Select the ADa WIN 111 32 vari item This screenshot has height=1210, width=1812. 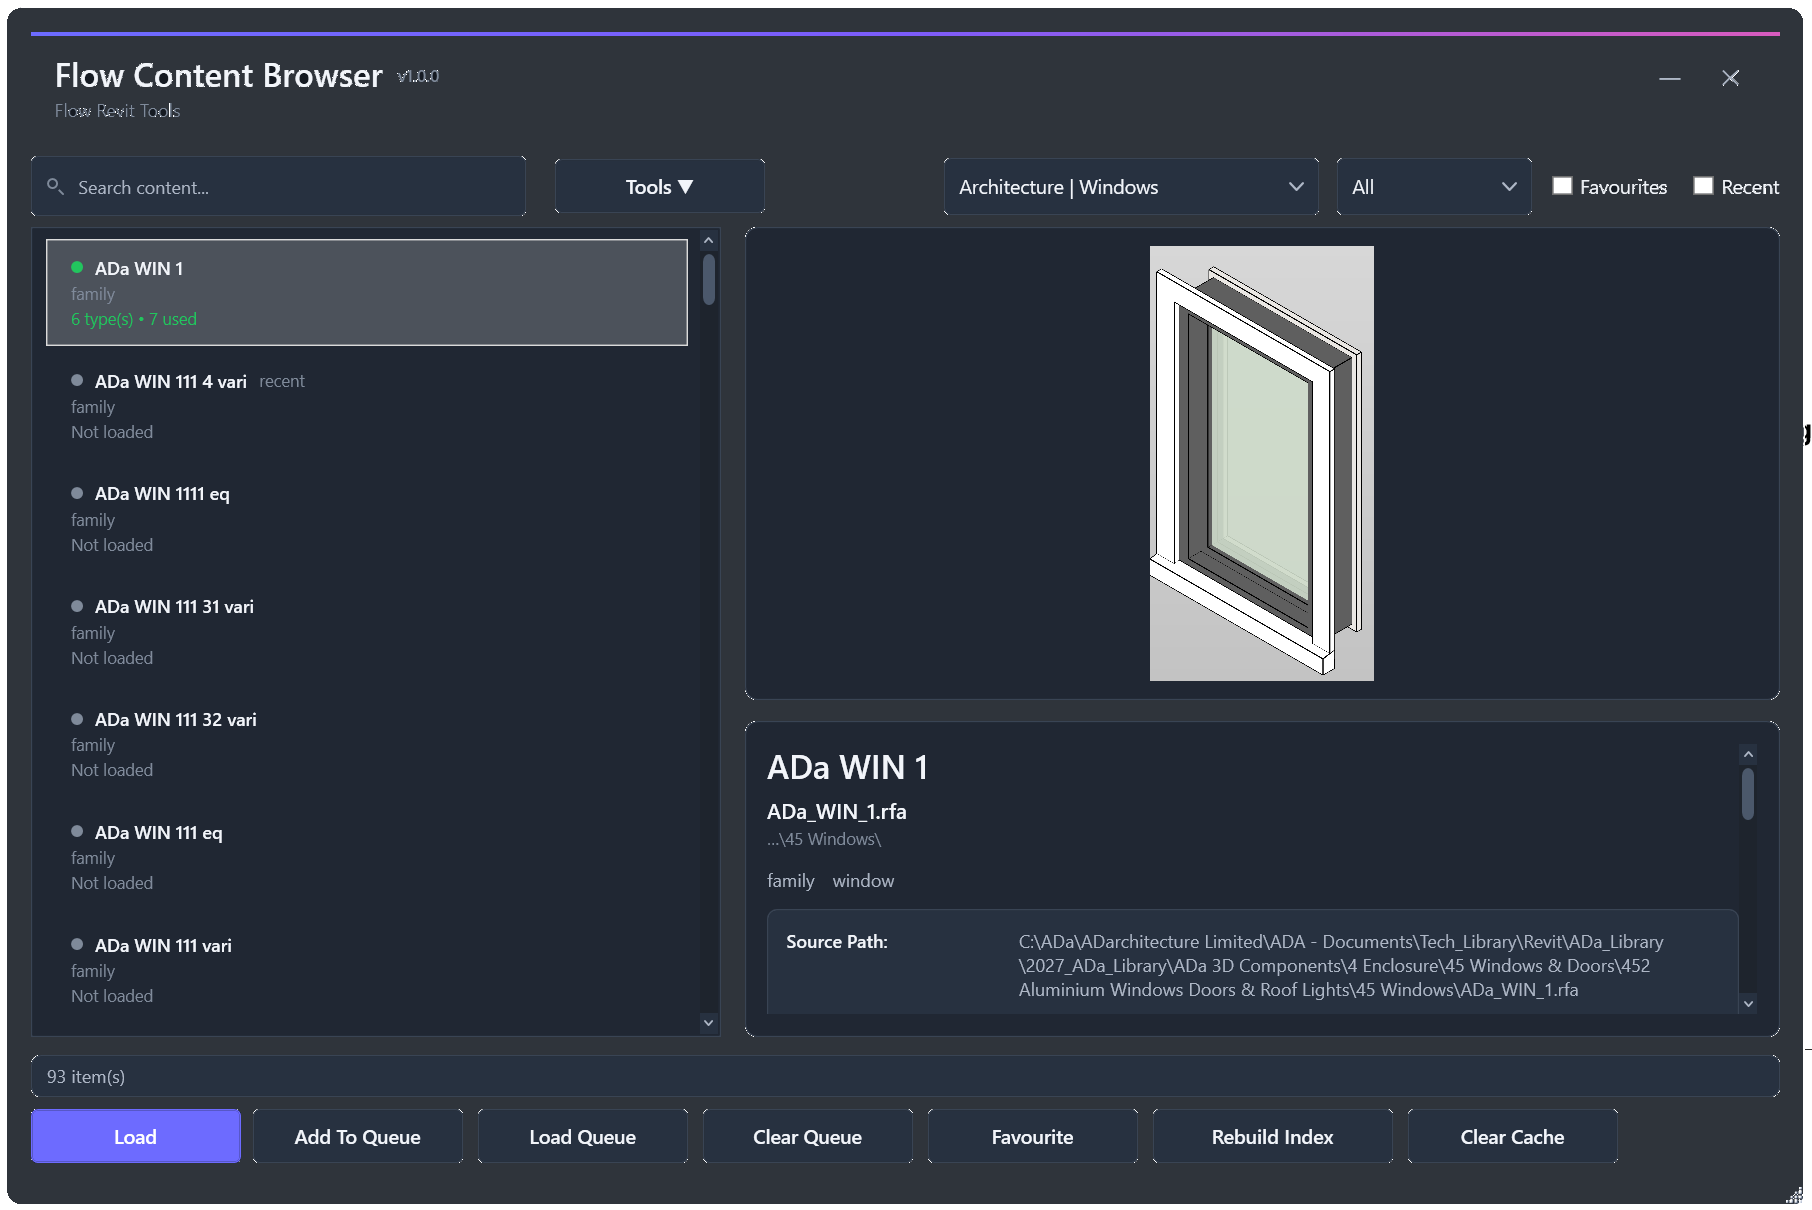(367, 744)
